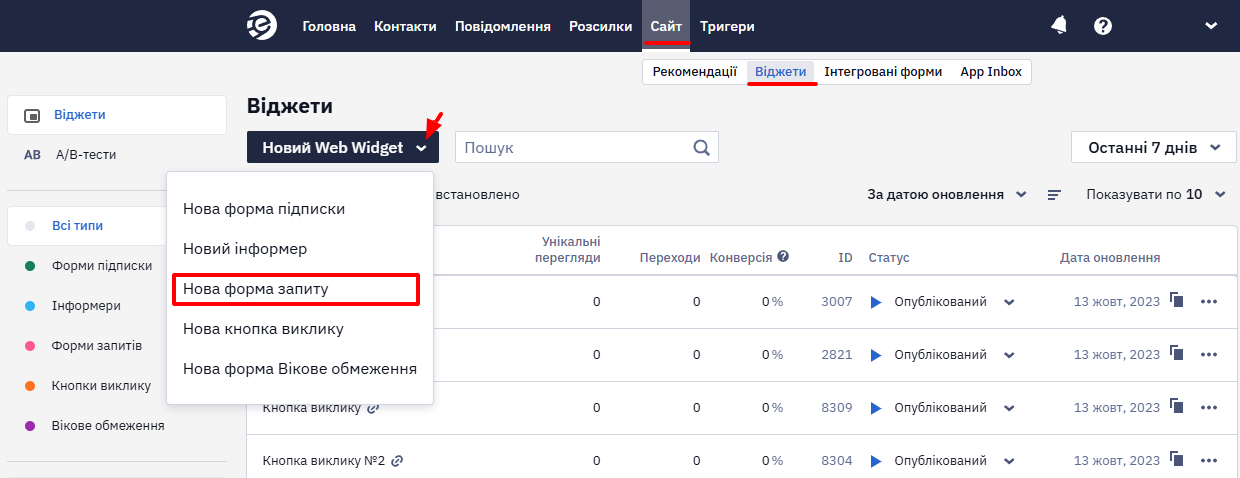Open the Контакти navigation tab
1240x478 pixels.
pyautogui.click(x=405, y=26)
